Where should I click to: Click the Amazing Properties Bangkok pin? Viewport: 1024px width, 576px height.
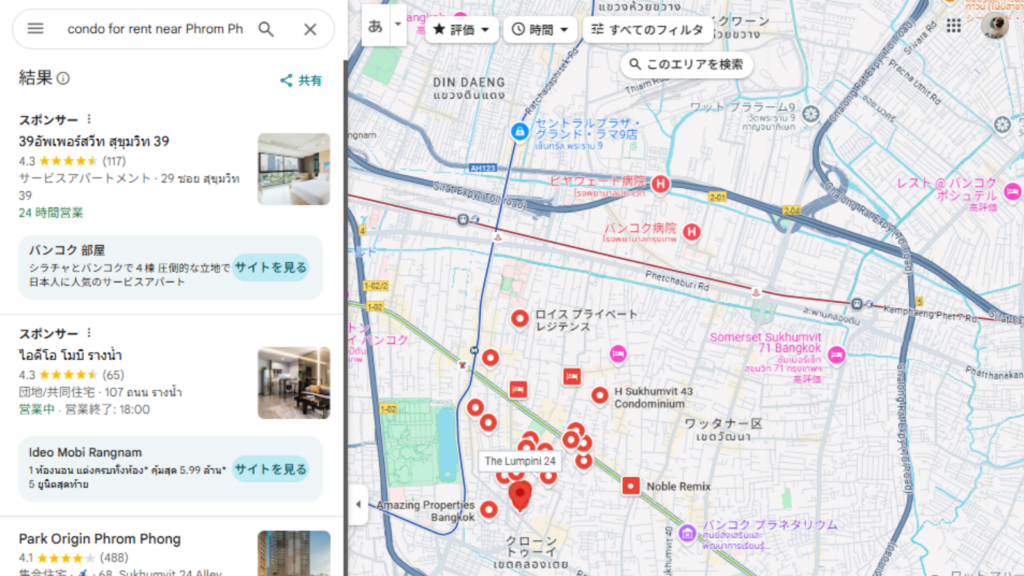488,509
